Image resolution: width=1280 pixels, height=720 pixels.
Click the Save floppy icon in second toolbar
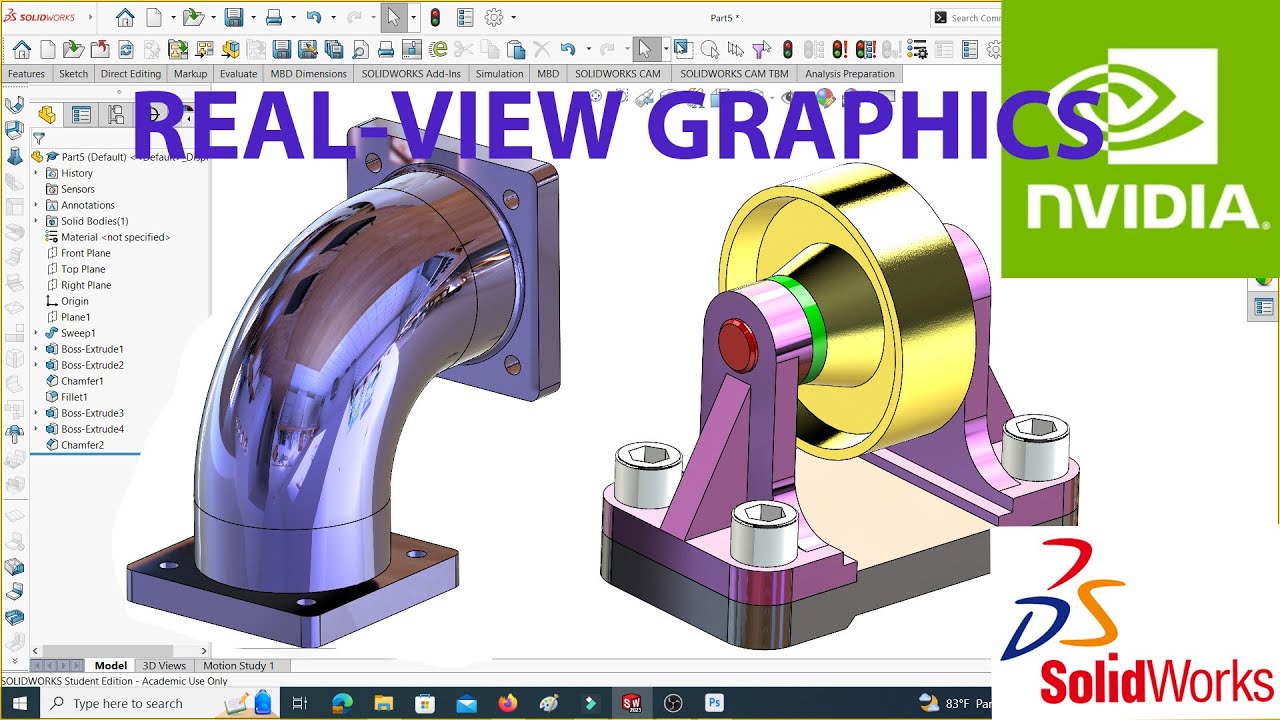click(281, 49)
